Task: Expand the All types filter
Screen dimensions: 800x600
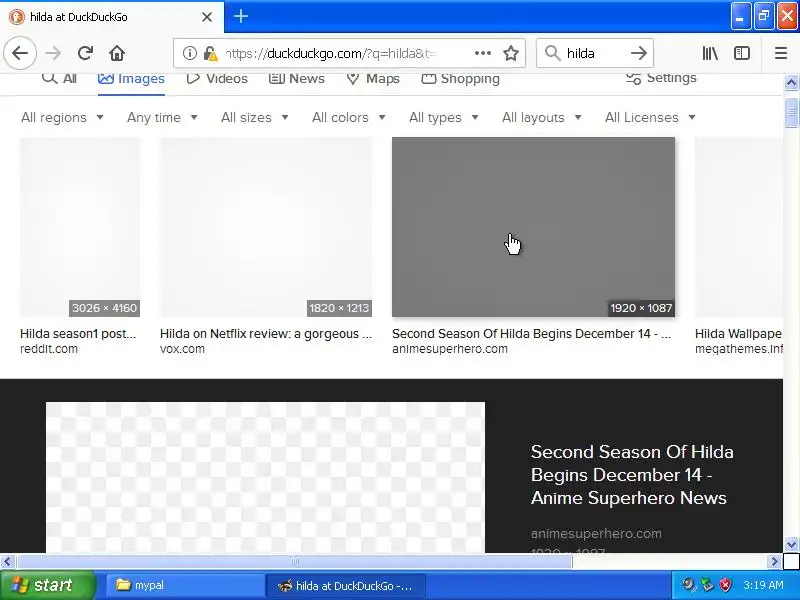Action: click(x=444, y=117)
